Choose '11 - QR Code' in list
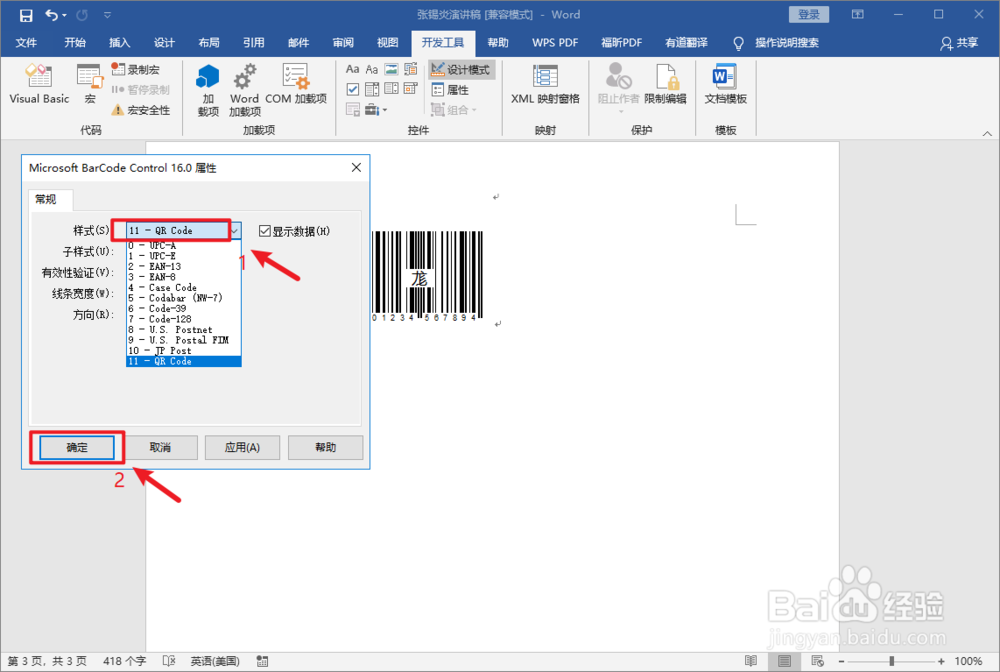Screen dimensions: 1000x672 184,362
